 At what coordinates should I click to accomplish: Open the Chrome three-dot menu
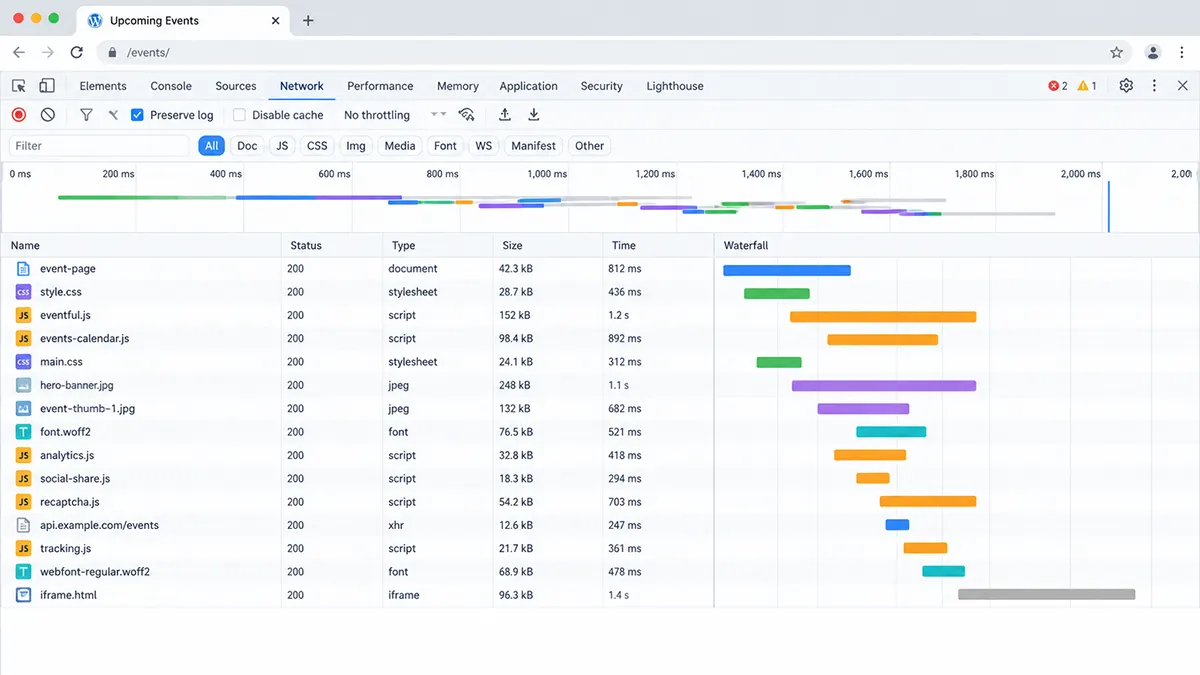pyautogui.click(x=1181, y=52)
